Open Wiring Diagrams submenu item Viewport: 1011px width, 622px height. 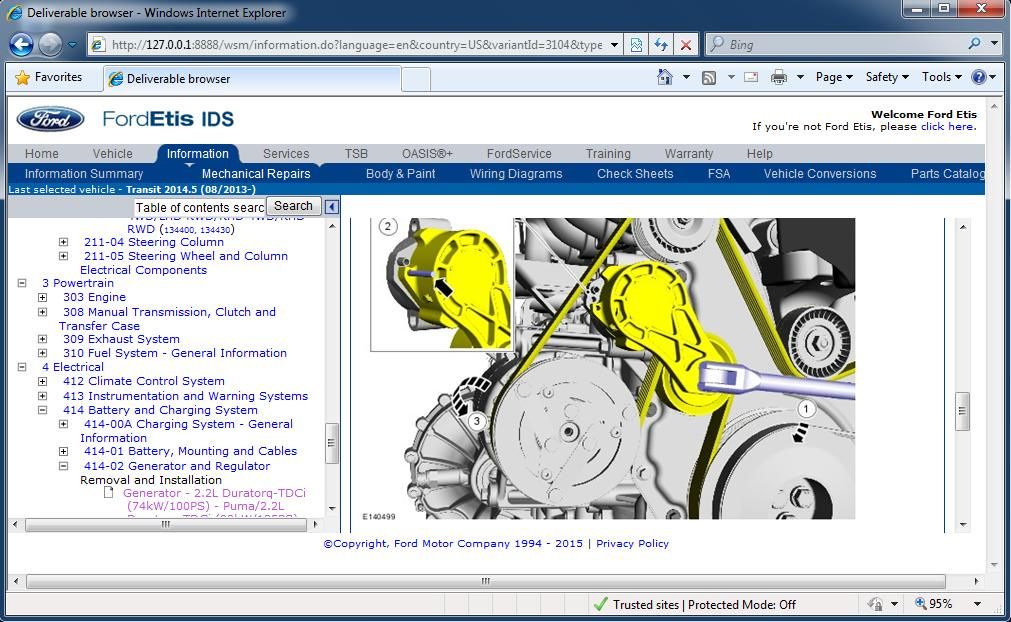516,173
